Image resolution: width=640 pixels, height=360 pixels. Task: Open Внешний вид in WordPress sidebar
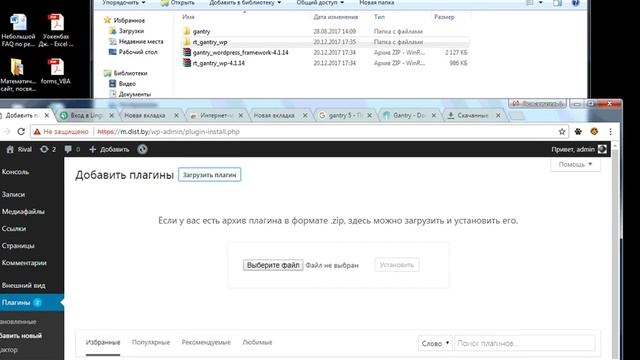(23, 285)
